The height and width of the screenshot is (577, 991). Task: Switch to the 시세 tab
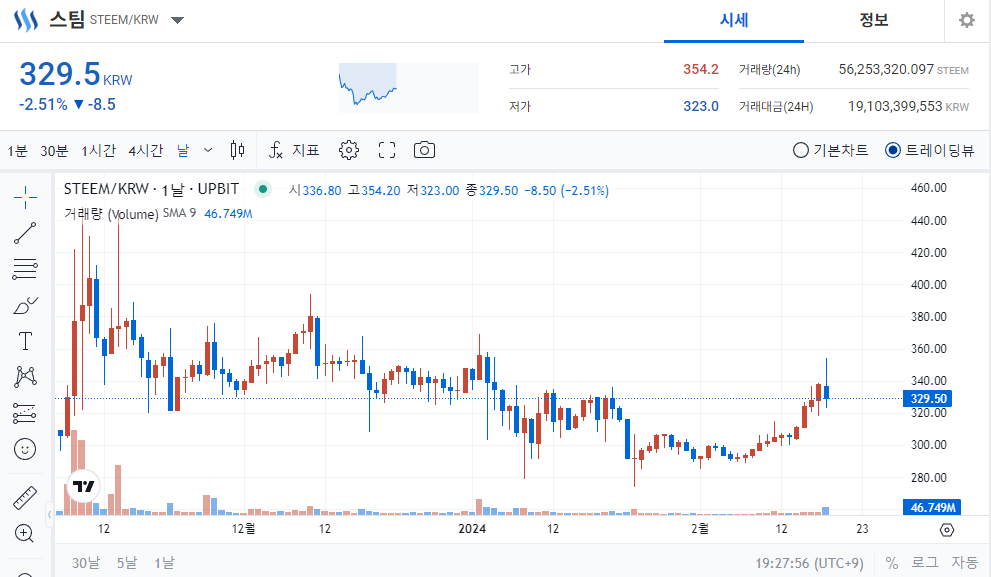click(734, 20)
